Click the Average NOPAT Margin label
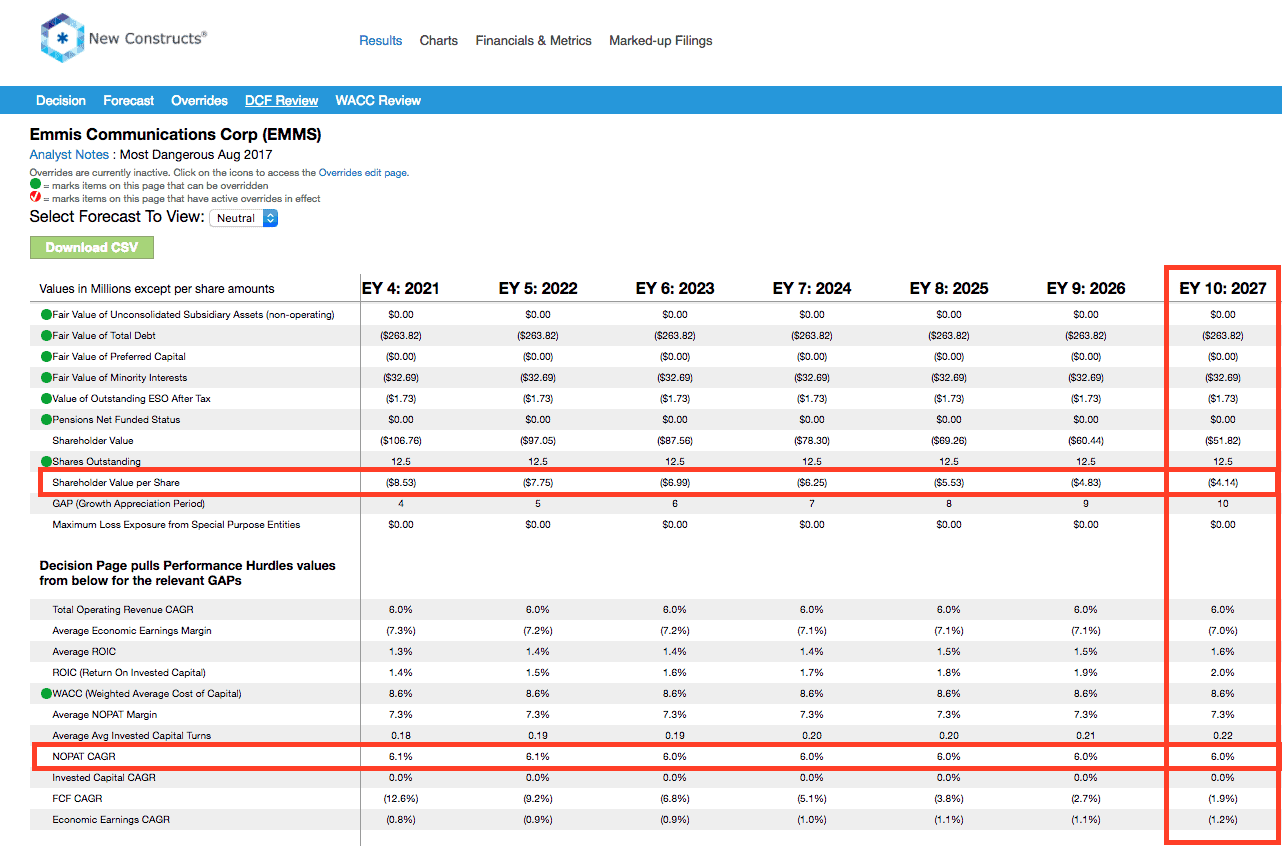This screenshot has width=1282, height=846. pos(105,715)
